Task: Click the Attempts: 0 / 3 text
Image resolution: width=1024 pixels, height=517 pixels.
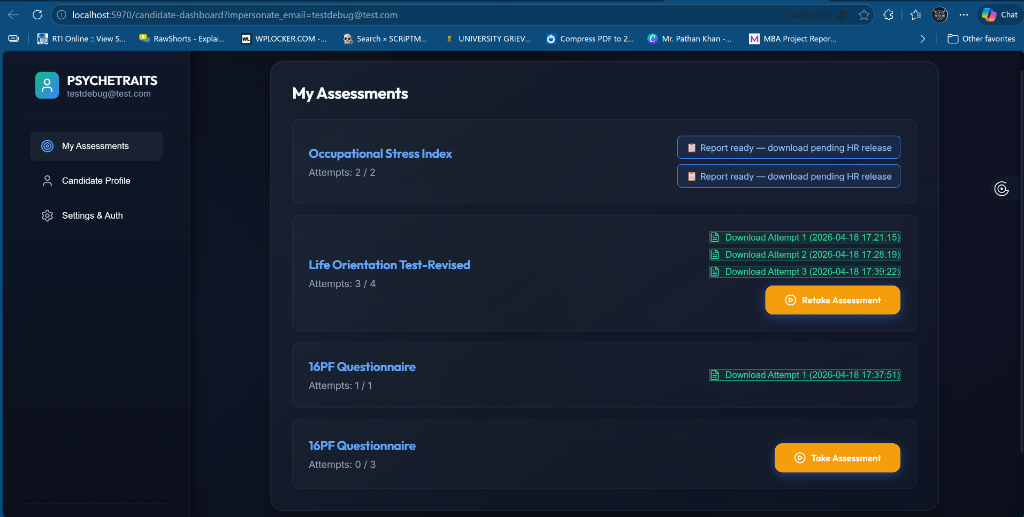Action: (x=342, y=465)
